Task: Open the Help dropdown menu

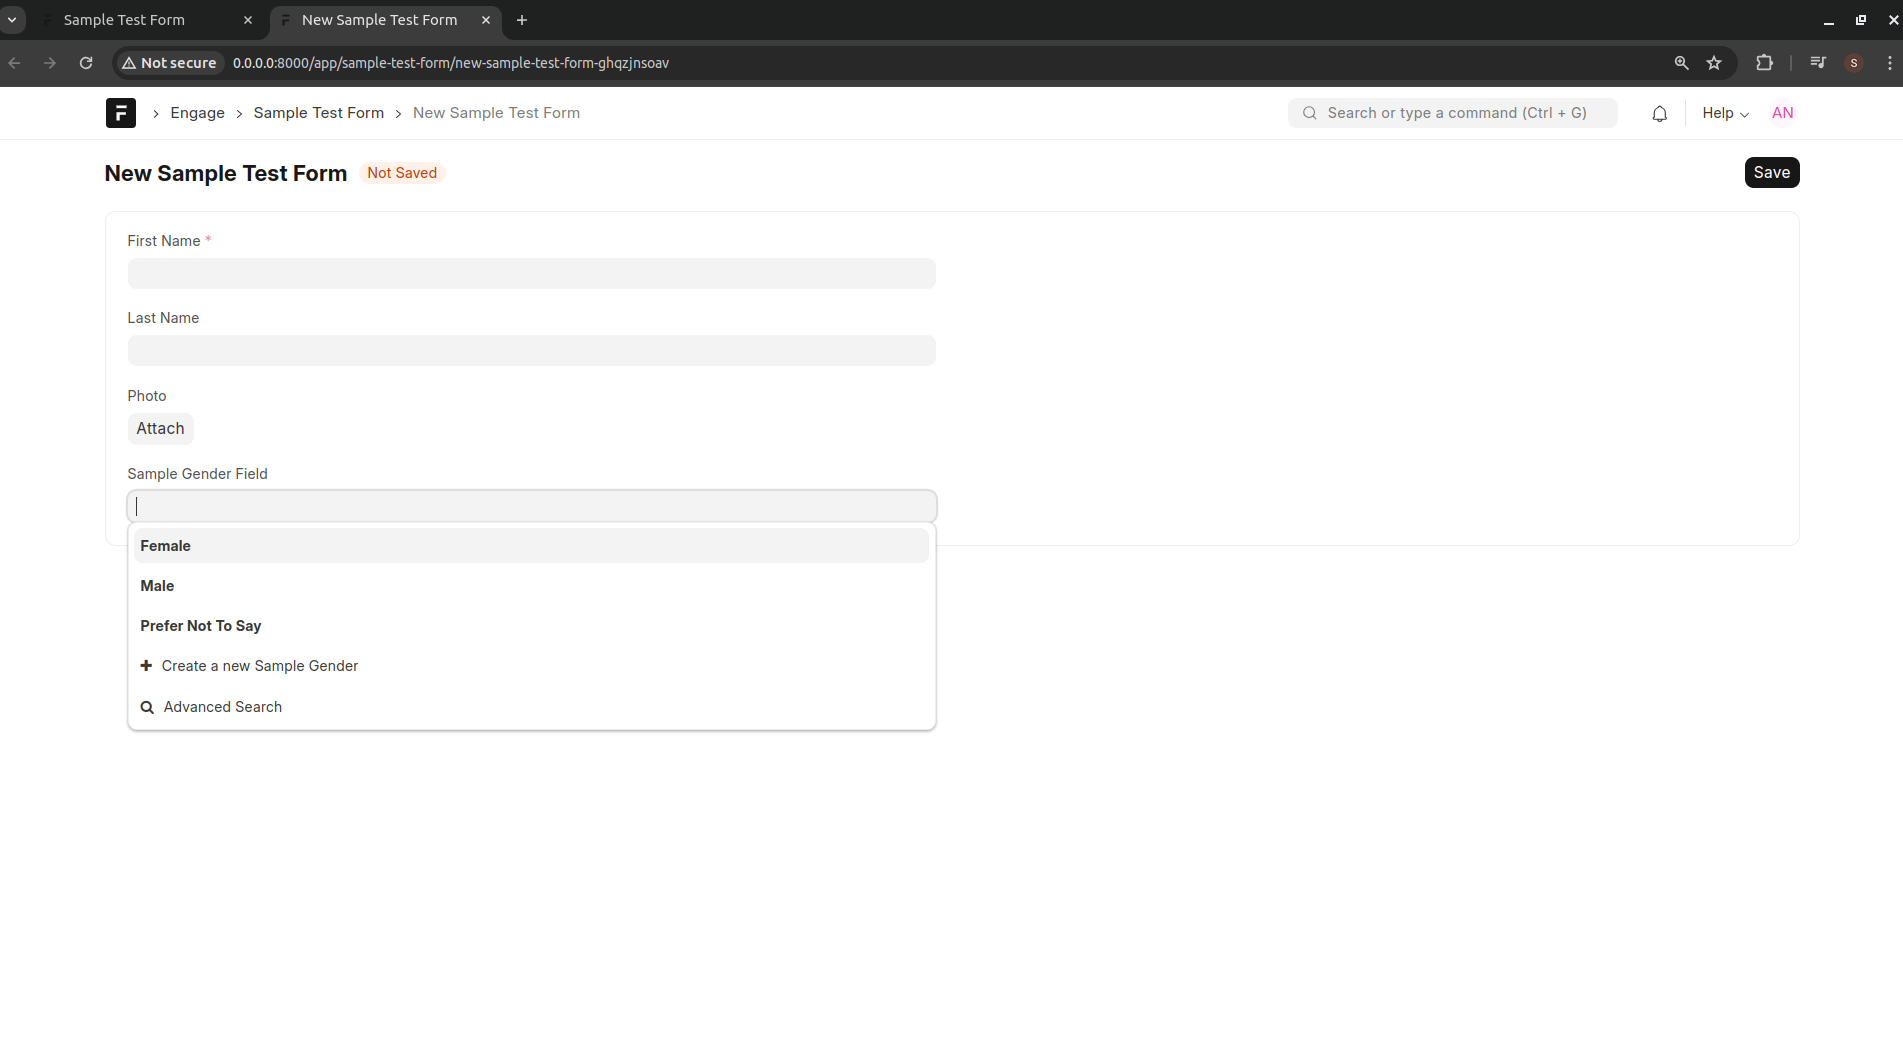Action: [1725, 113]
